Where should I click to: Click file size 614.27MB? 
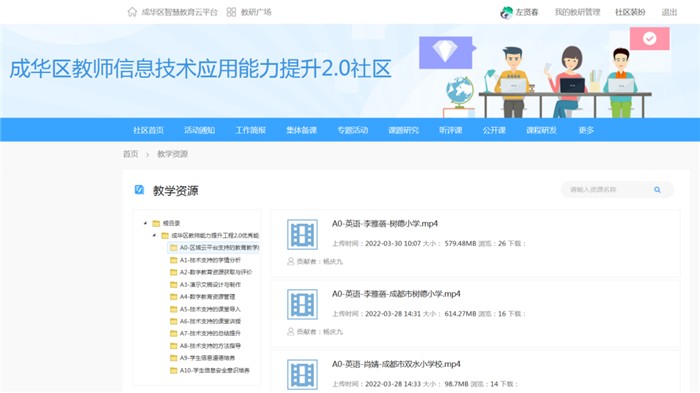click(x=460, y=314)
